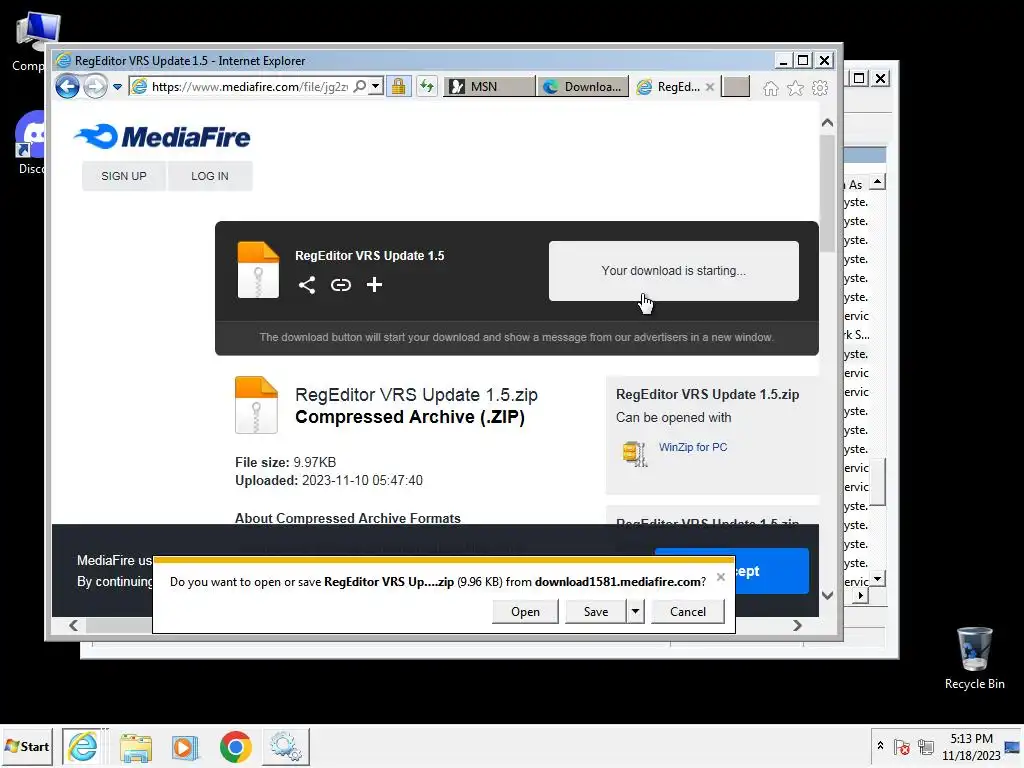Click the taskbar clock showing 5:13 PM
The height and width of the screenshot is (768, 1024).
click(x=970, y=747)
